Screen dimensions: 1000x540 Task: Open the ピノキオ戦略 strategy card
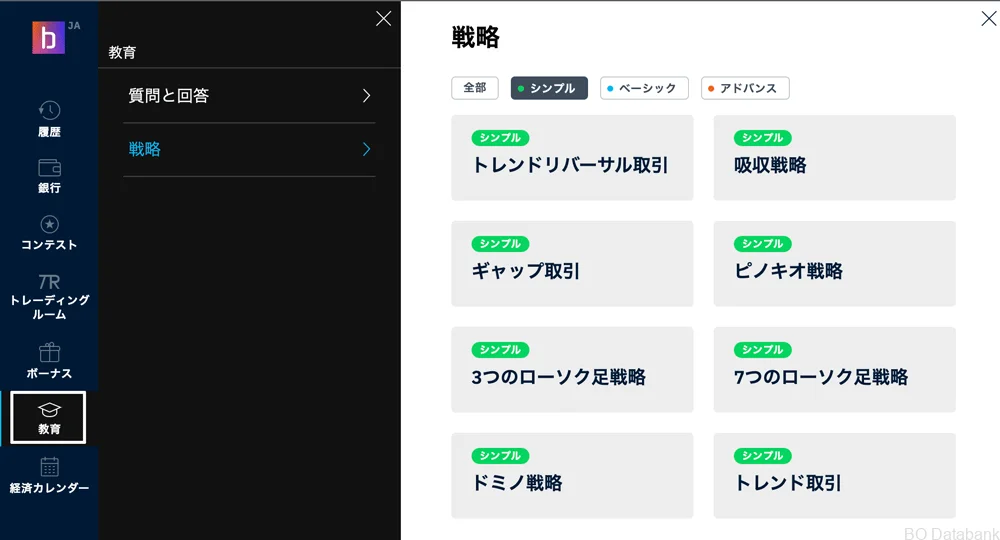(834, 264)
